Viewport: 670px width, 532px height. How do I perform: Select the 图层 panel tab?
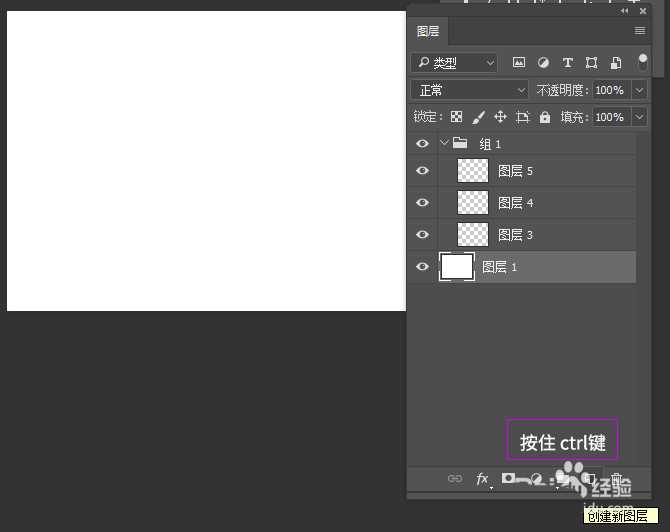point(427,32)
